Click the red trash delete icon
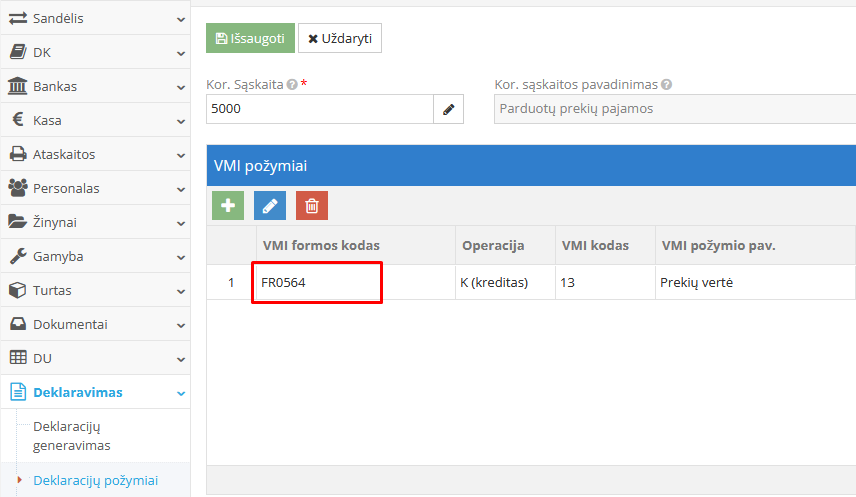This screenshot has height=497, width=856. (312, 205)
